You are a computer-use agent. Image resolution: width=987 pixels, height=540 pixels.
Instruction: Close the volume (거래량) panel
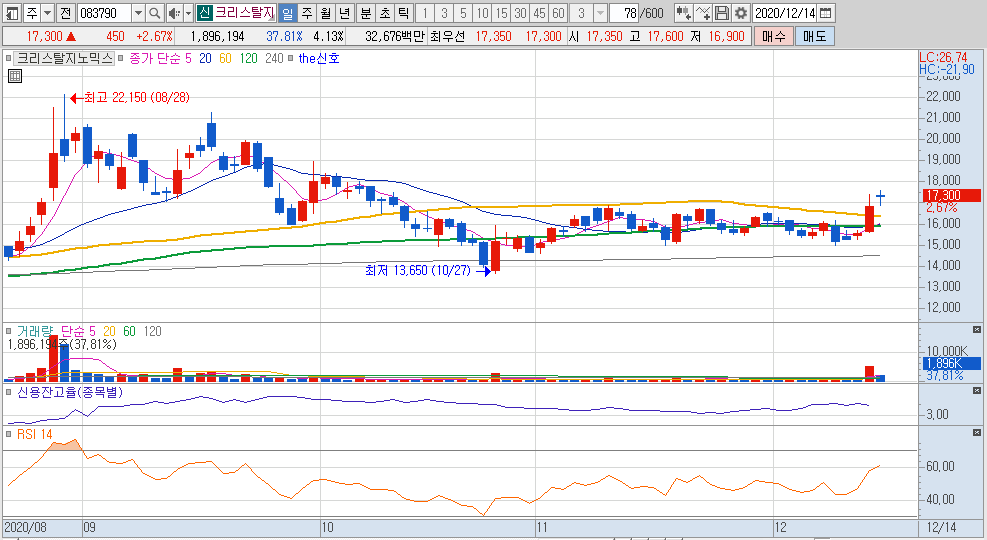977,330
